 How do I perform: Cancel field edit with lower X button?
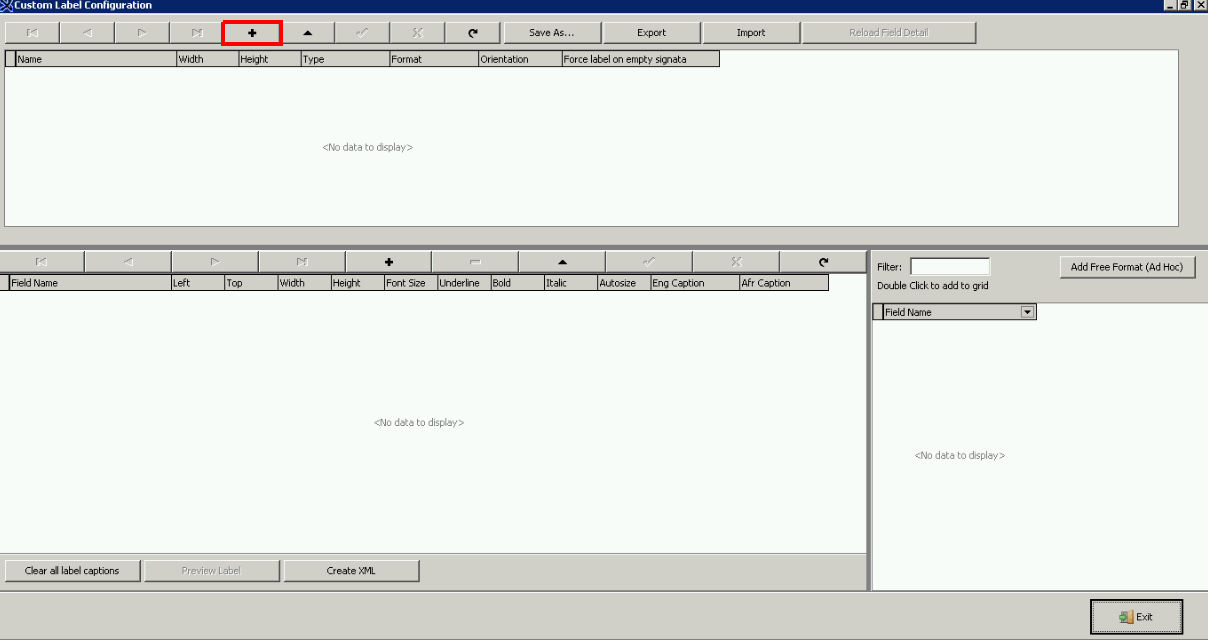tap(736, 262)
